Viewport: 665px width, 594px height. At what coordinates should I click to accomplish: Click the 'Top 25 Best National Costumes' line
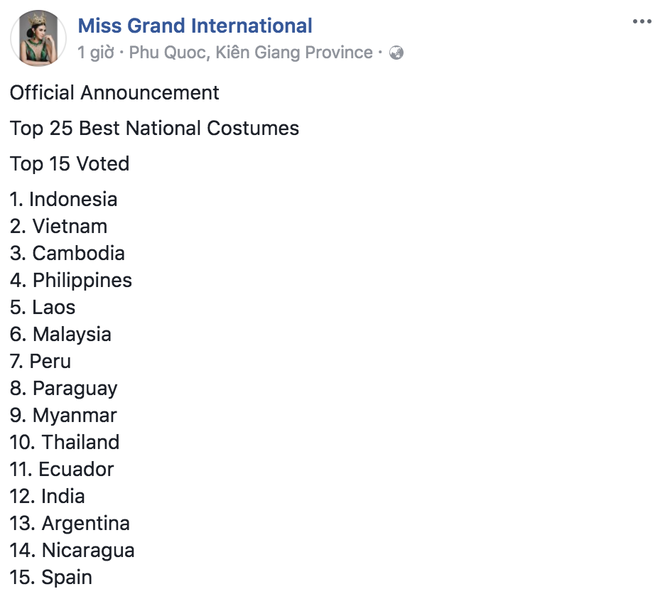point(154,128)
